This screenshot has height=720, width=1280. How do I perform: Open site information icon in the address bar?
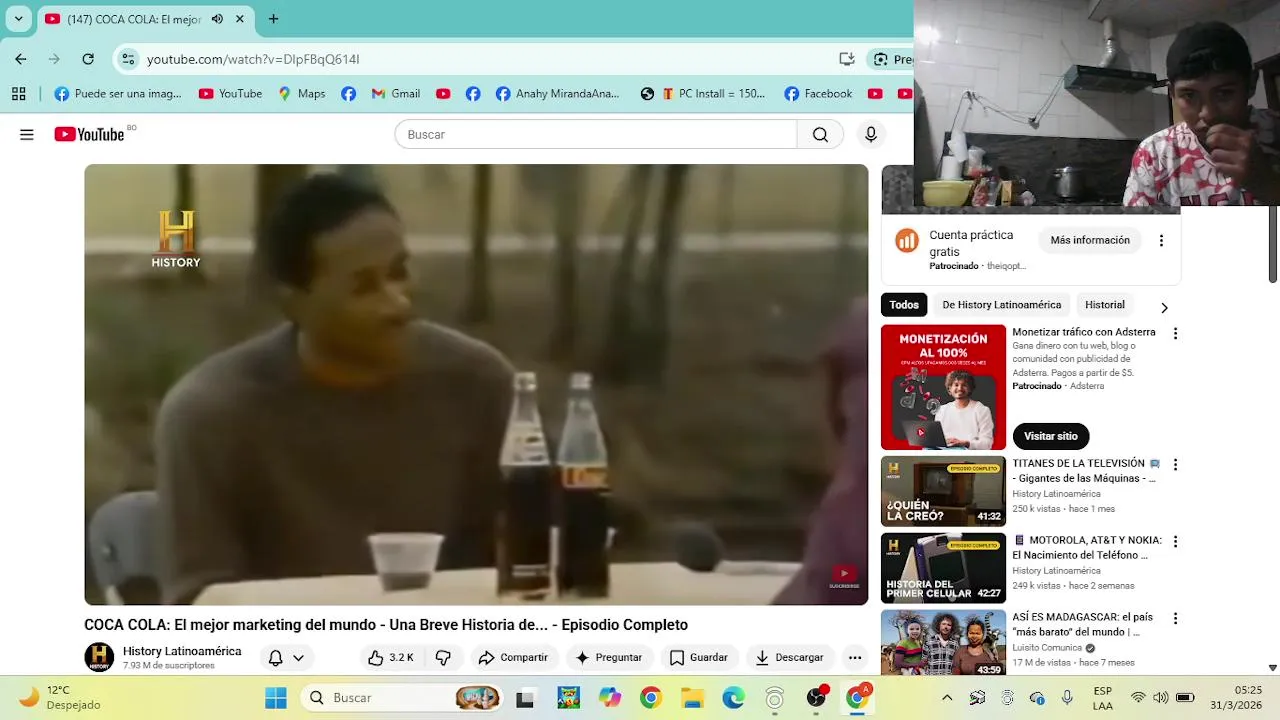(x=128, y=59)
